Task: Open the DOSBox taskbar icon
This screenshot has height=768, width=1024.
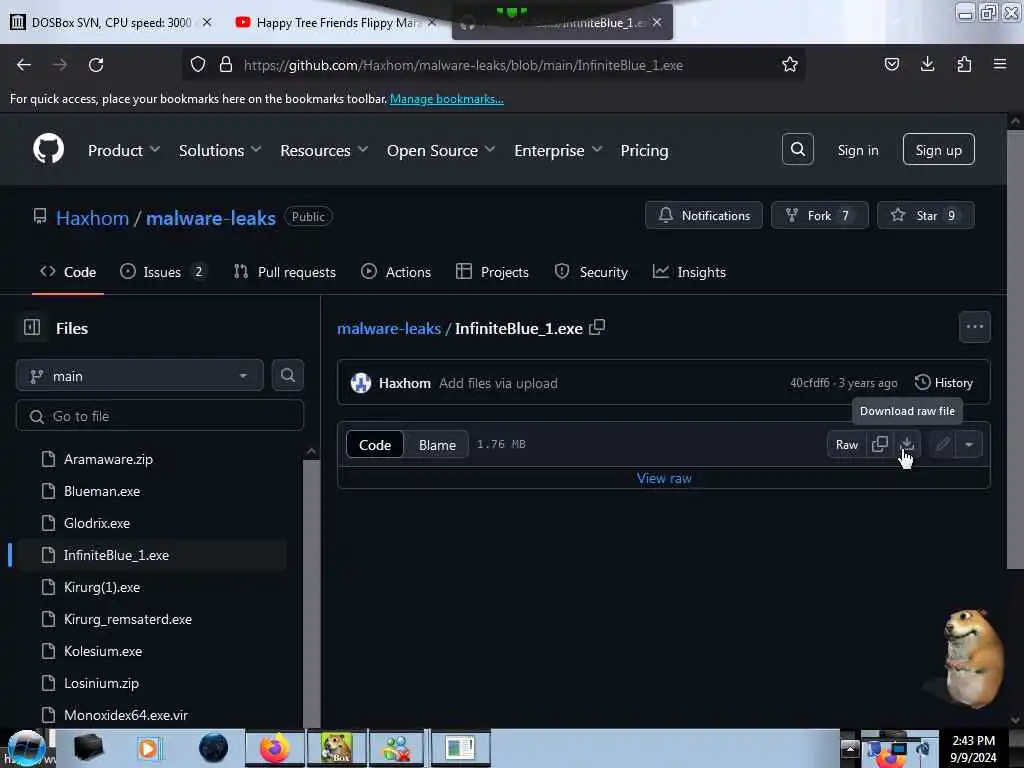Action: 337,748
